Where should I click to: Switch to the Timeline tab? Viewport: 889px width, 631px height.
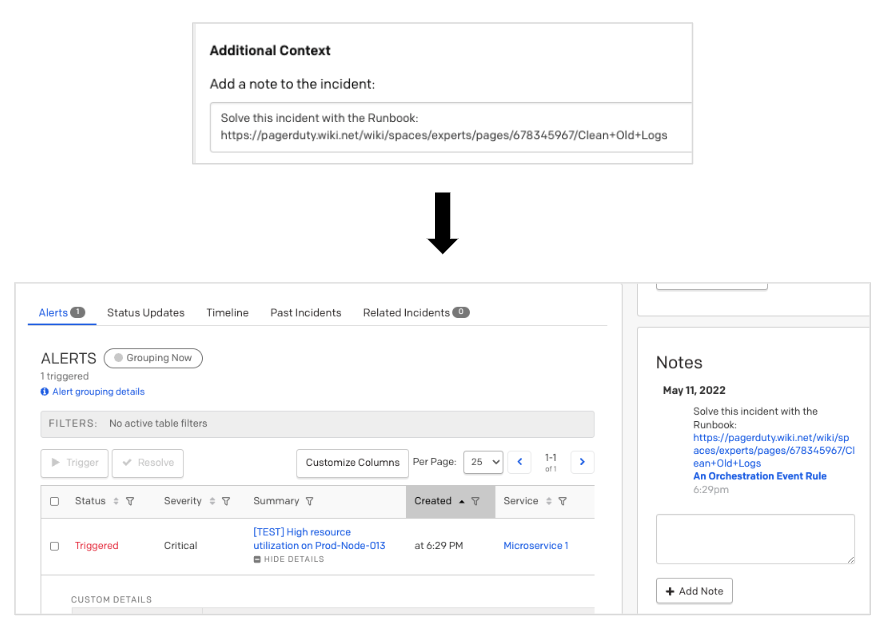tap(227, 313)
